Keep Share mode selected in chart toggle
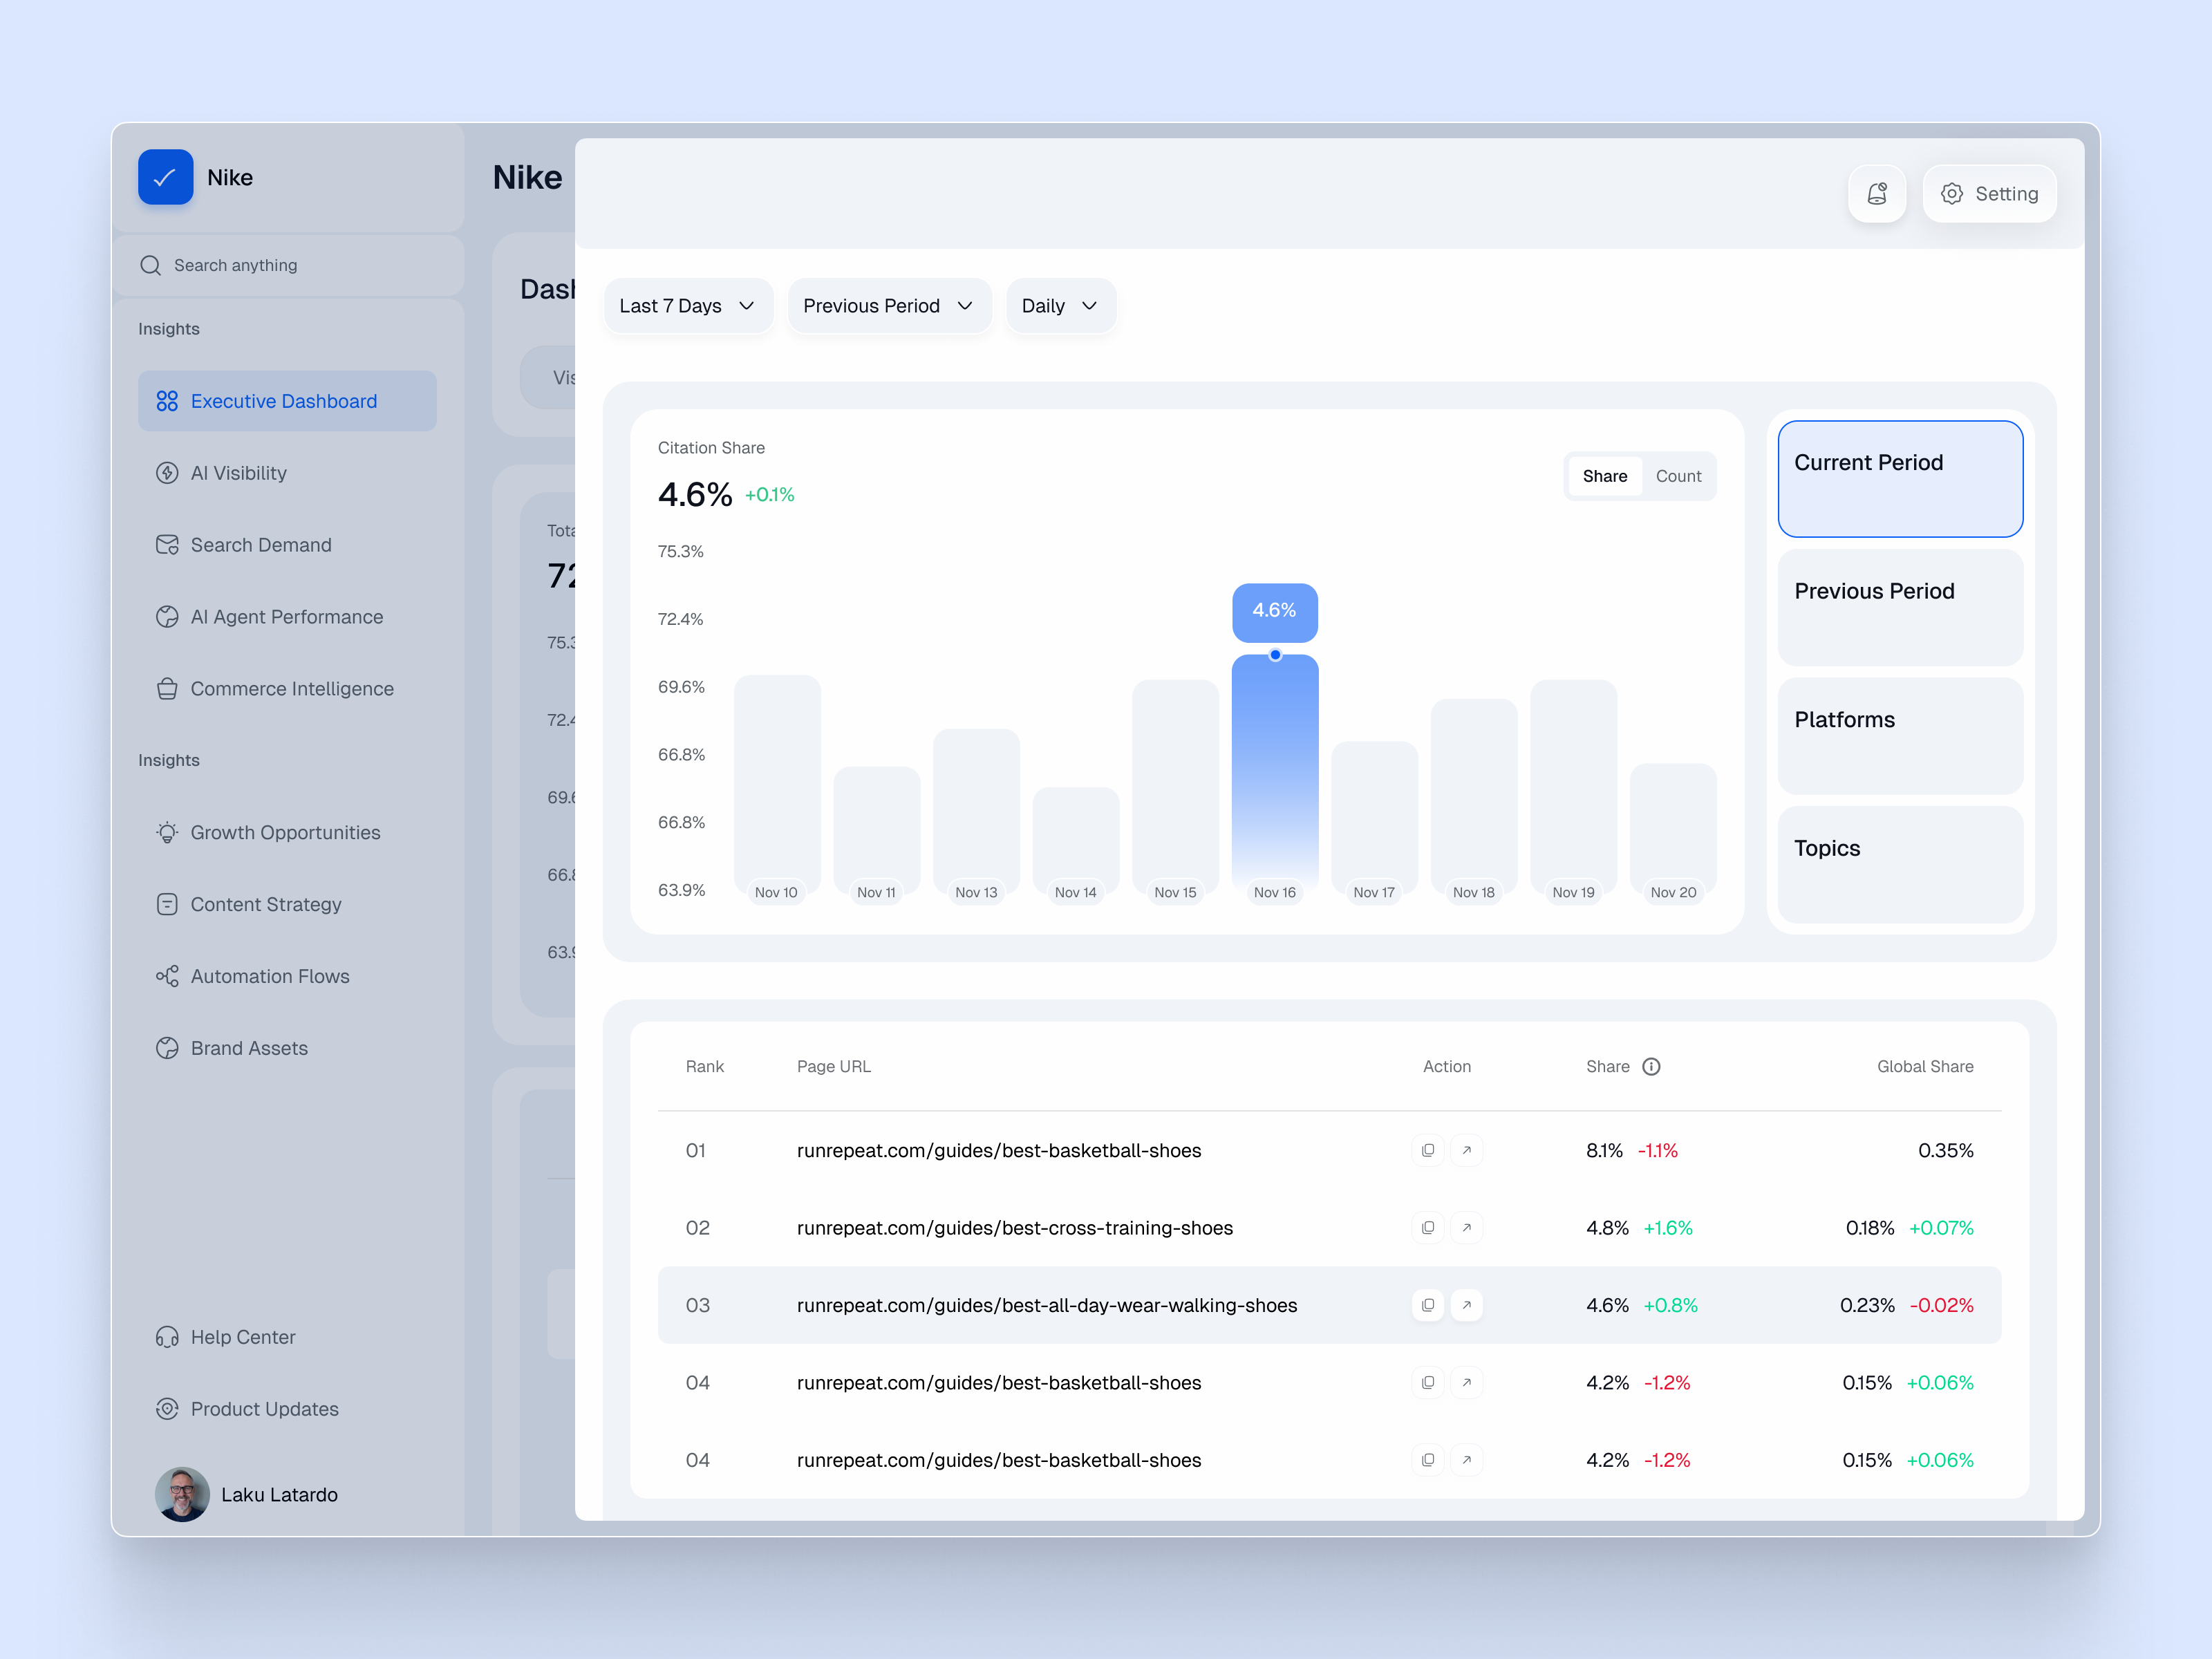This screenshot has height=1659, width=2212. (x=1605, y=476)
